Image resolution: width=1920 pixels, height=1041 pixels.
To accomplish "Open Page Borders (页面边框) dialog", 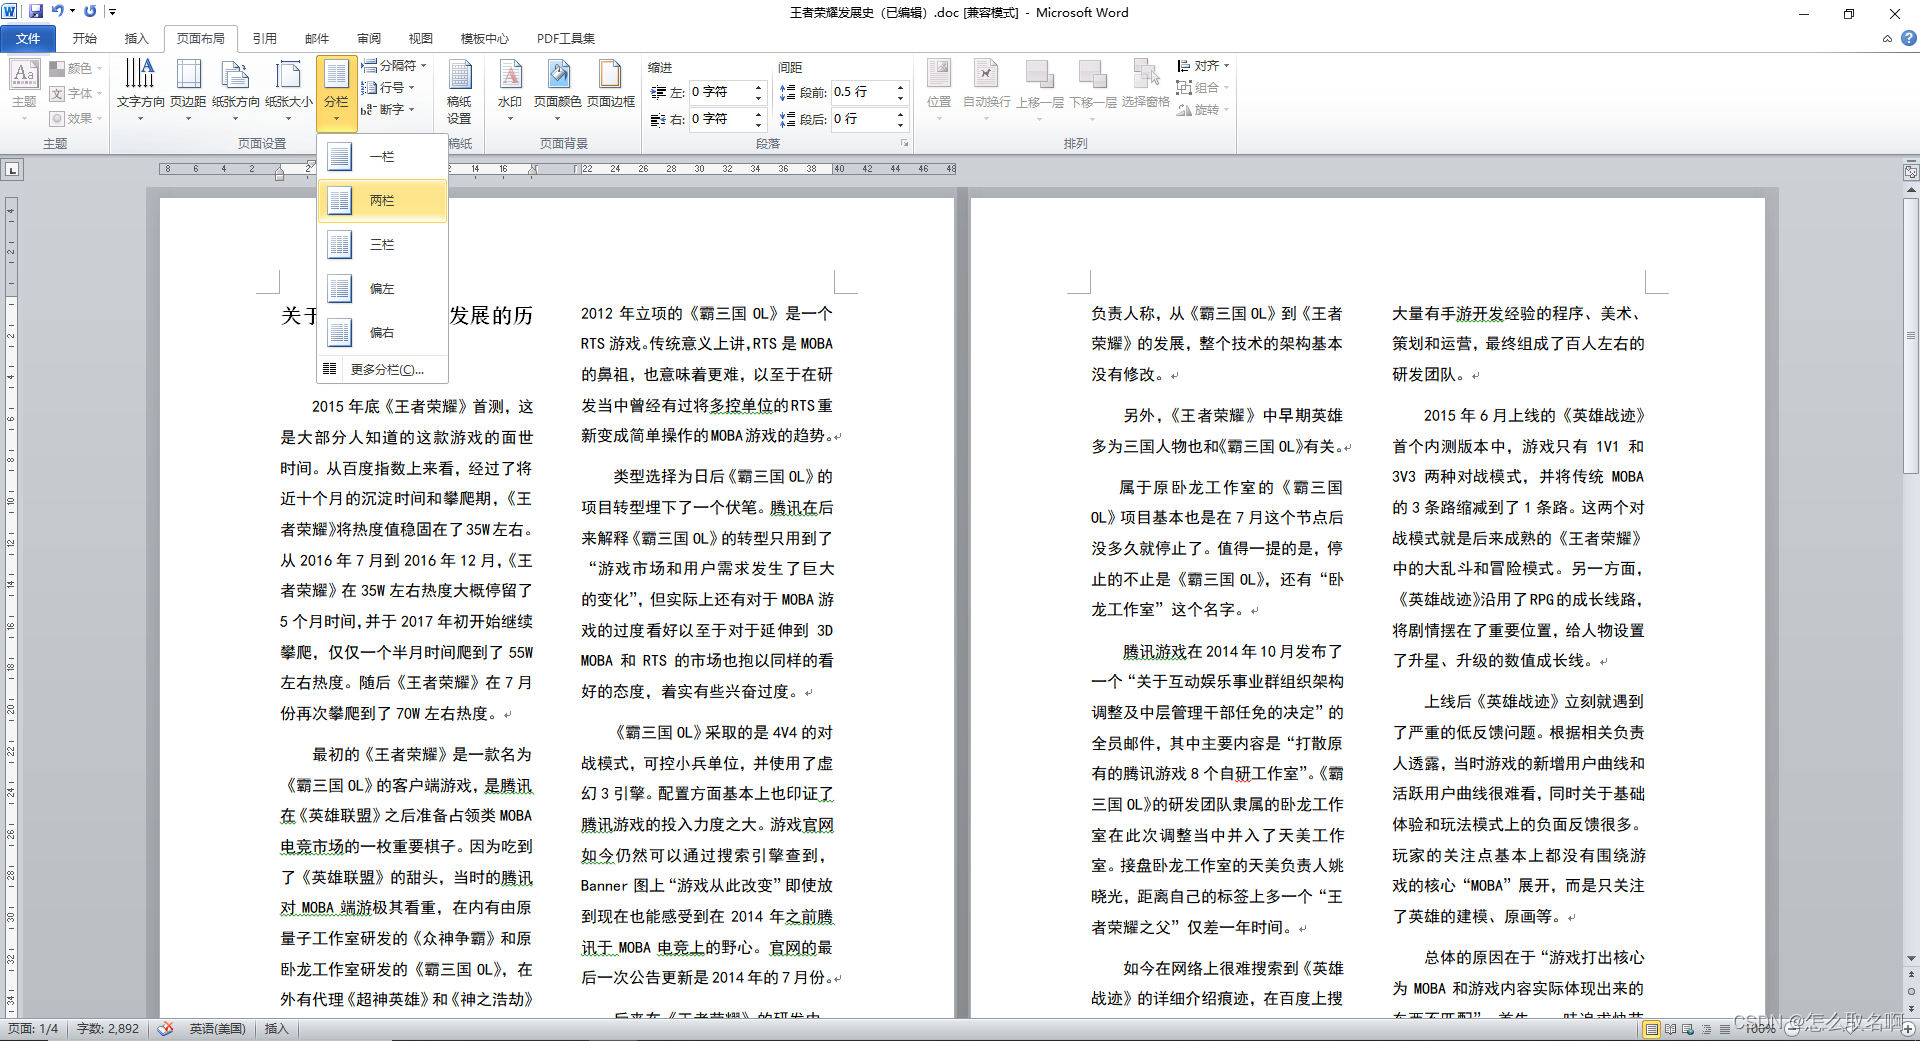I will [x=611, y=84].
